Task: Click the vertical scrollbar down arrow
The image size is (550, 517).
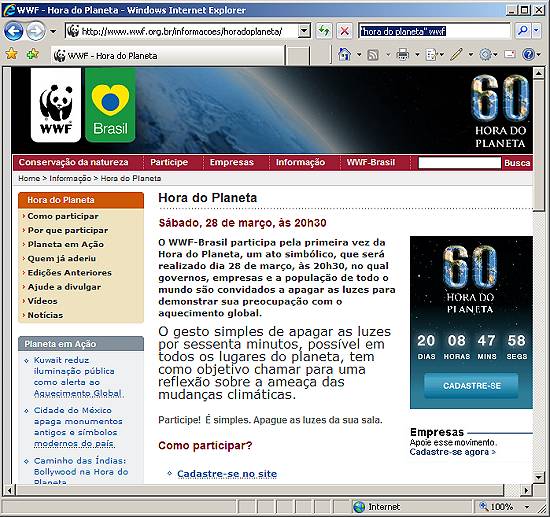Action: (x=538, y=477)
